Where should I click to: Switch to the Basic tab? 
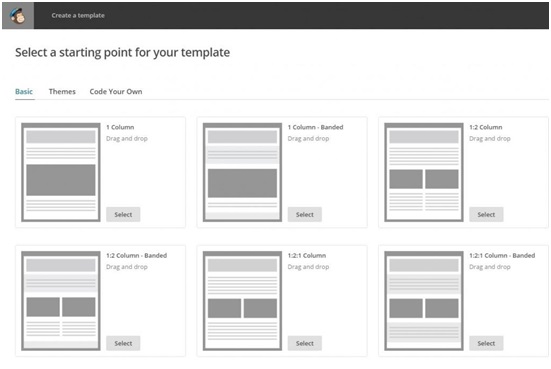pos(24,92)
